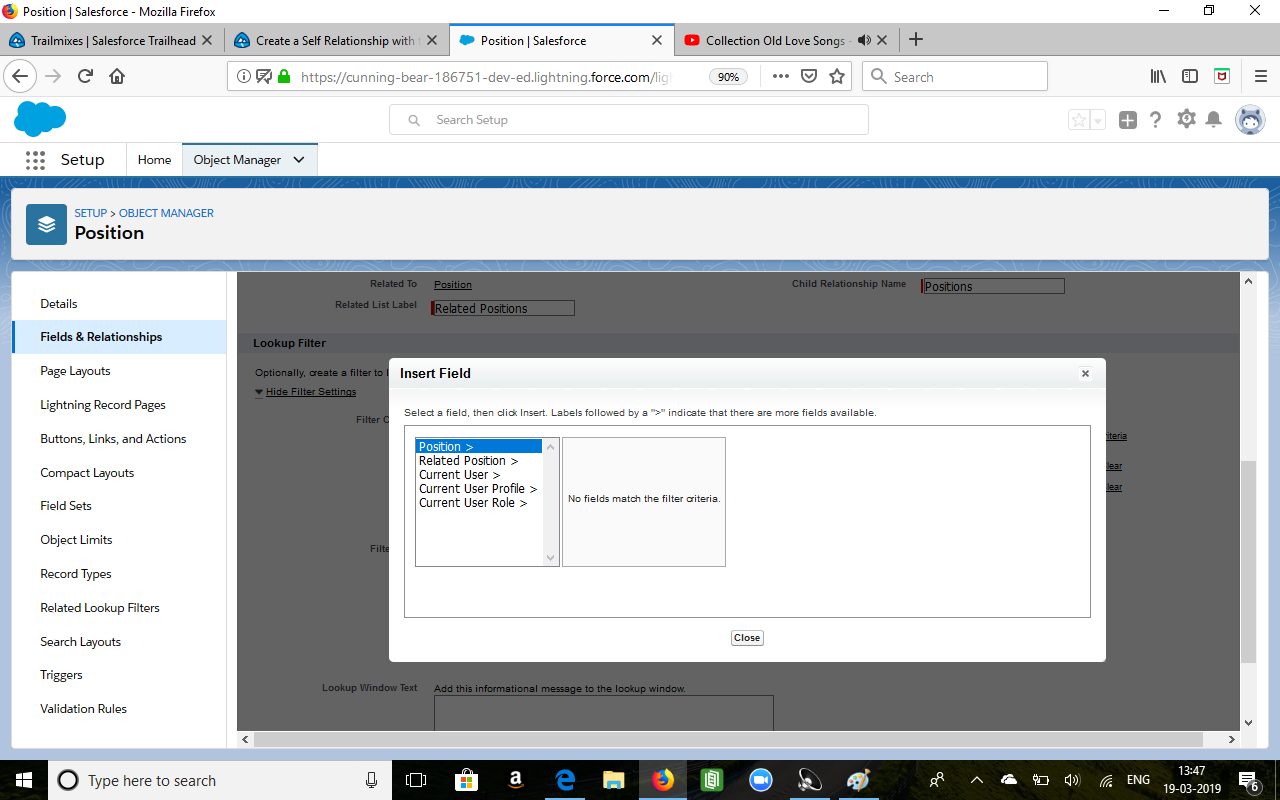Open the Microsoft Store taskbar icon
Screen dimensions: 1280x800
[467, 780]
